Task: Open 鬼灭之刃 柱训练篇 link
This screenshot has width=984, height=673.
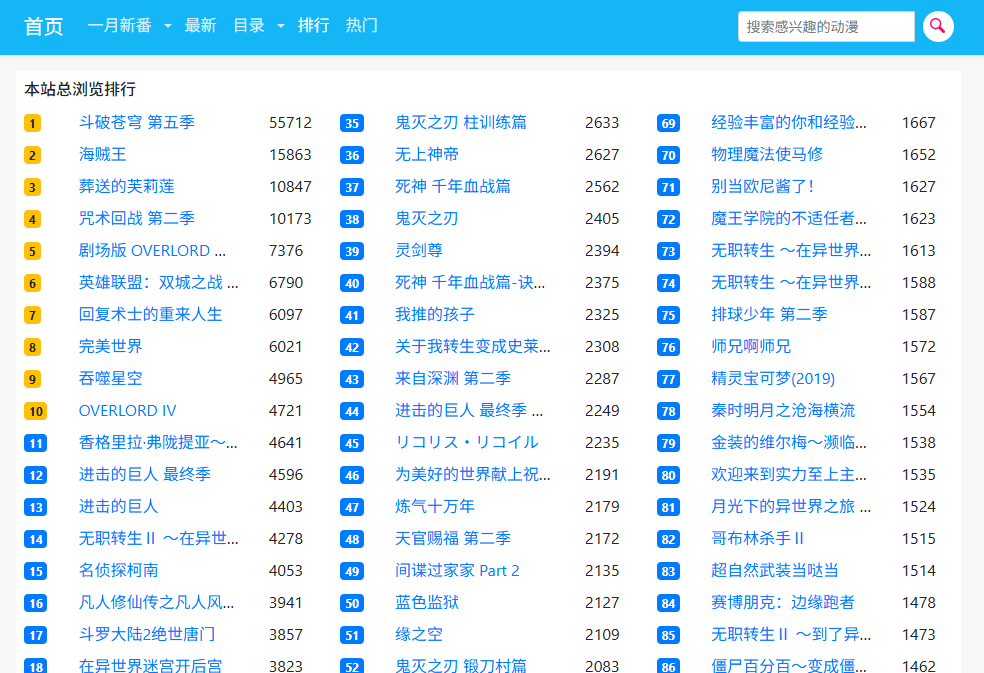Action: pyautogui.click(x=460, y=123)
